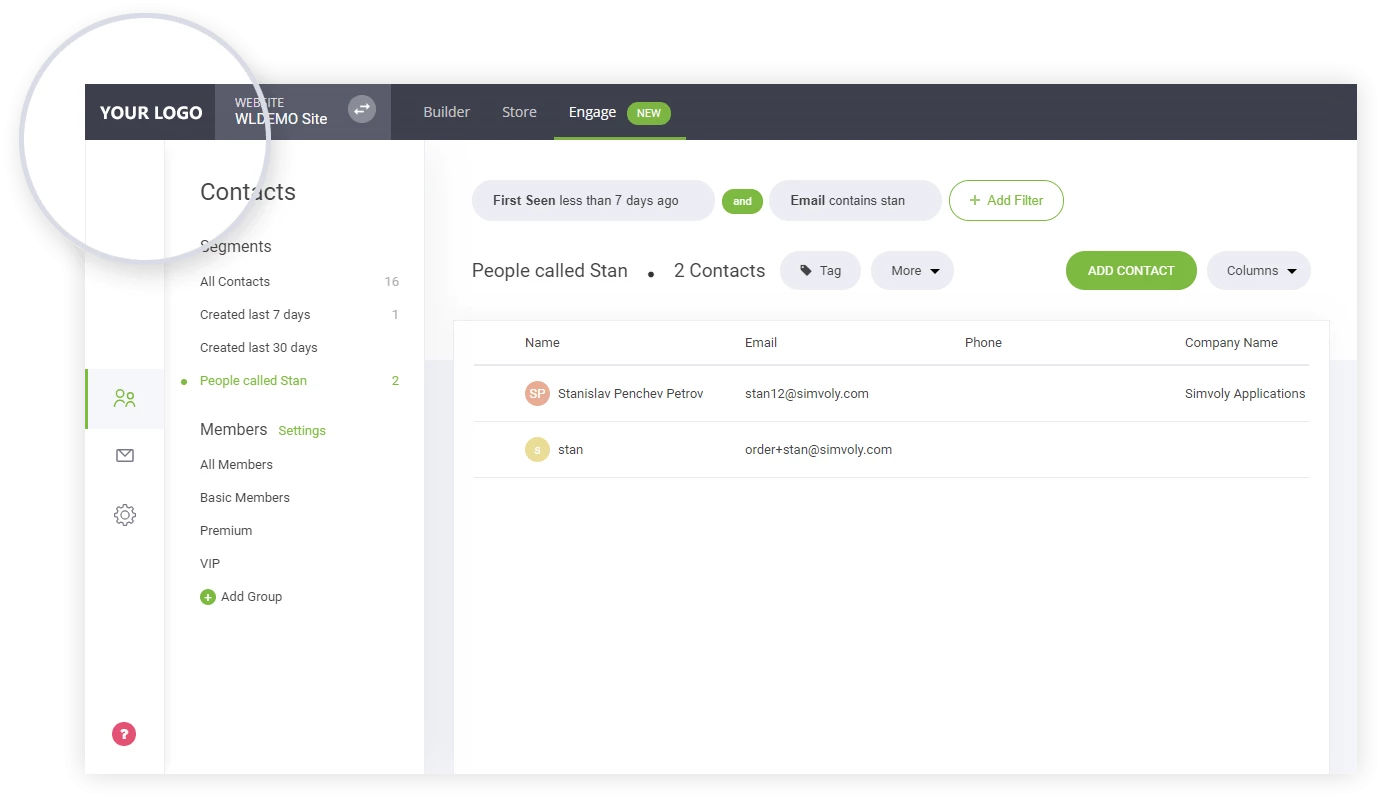Select the All Contacts segment

pyautogui.click(x=235, y=282)
